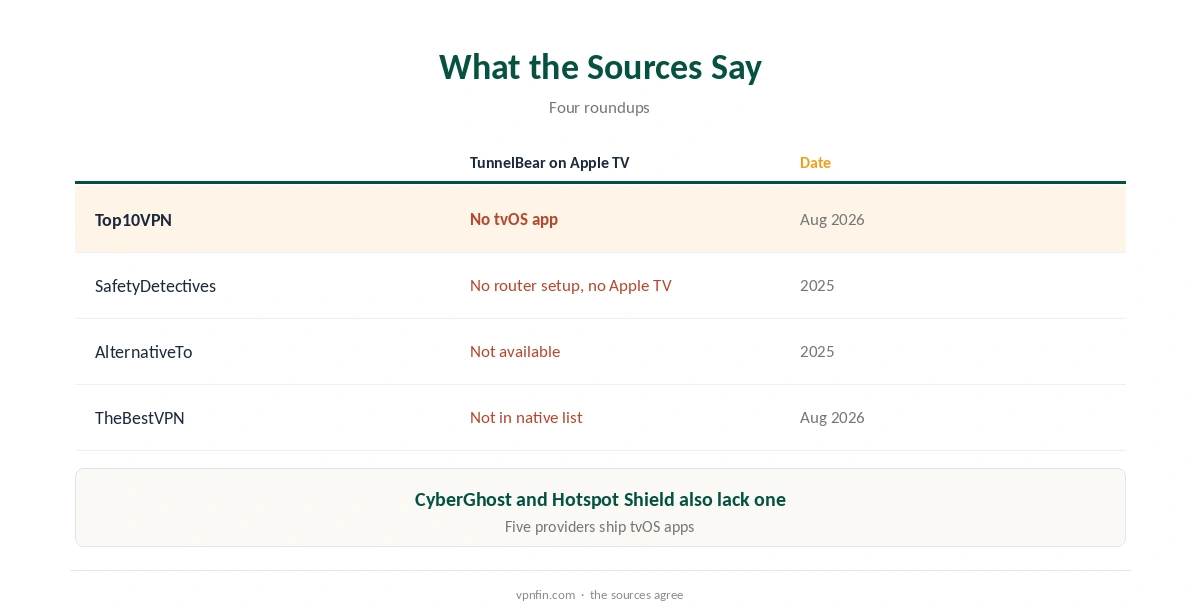
Task: Click the Top10VPN row's Aug 2026 date
Action: pyautogui.click(x=832, y=219)
